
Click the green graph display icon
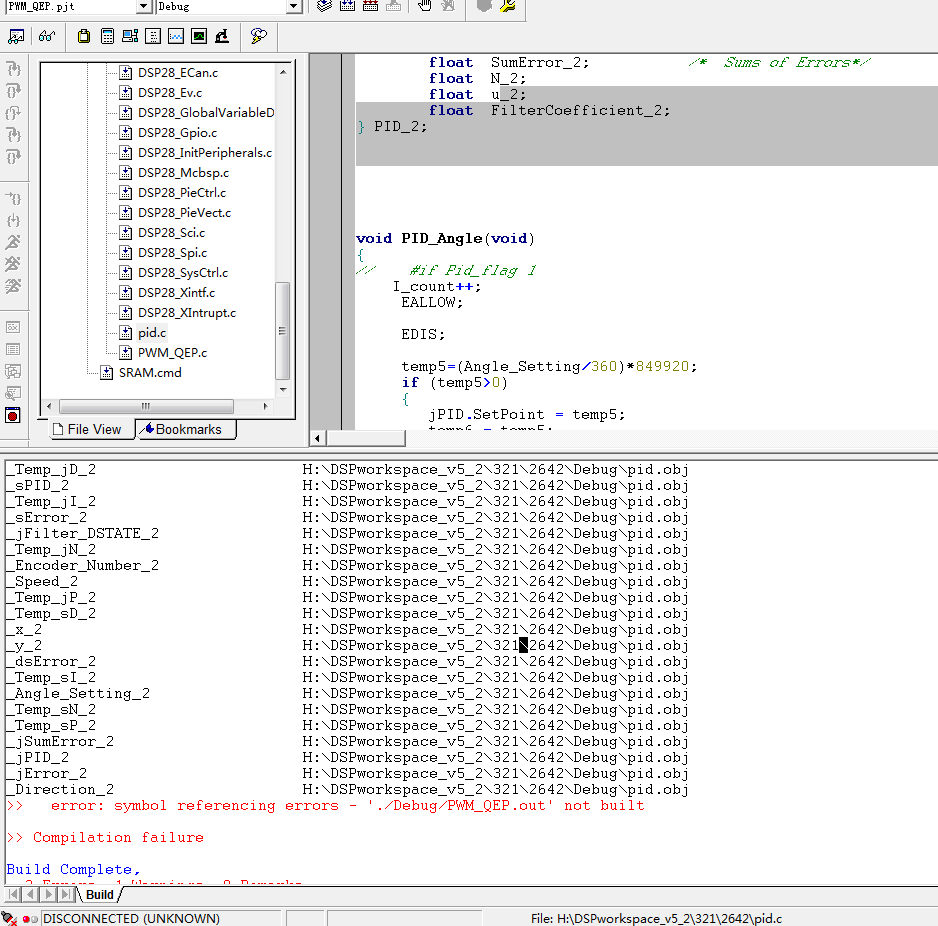coord(199,37)
